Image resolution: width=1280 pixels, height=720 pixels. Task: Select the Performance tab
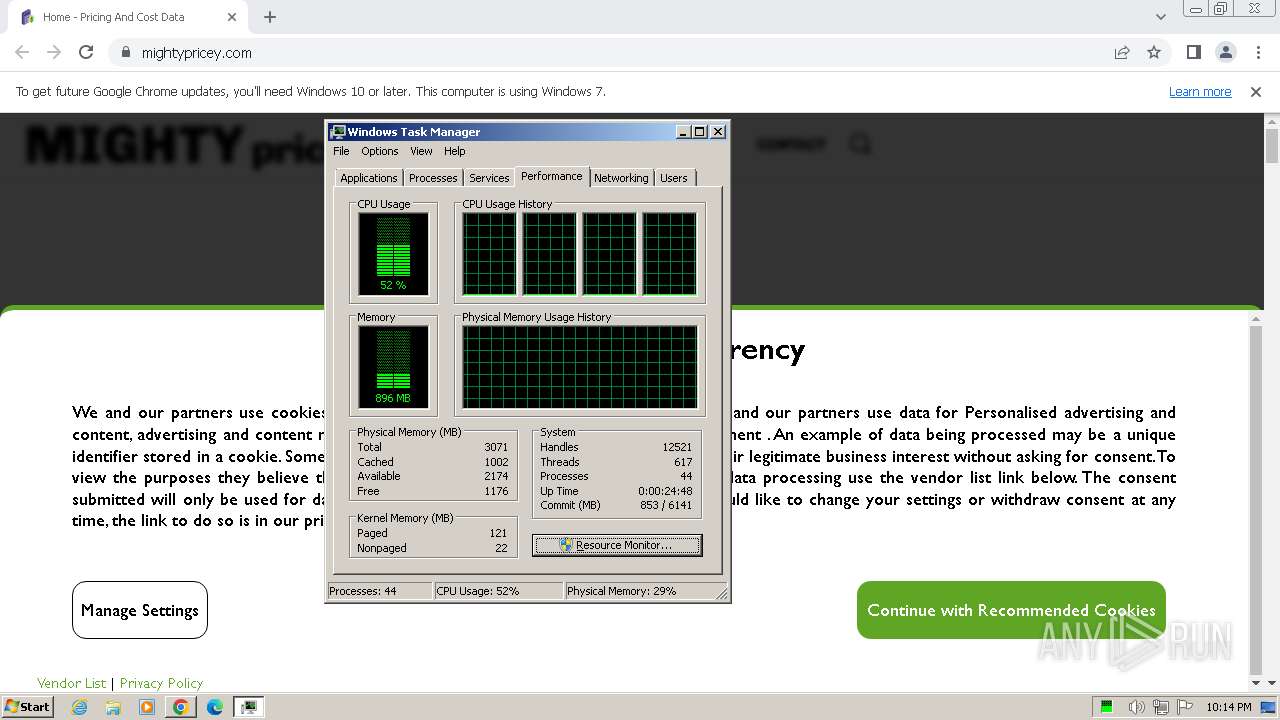point(551,176)
